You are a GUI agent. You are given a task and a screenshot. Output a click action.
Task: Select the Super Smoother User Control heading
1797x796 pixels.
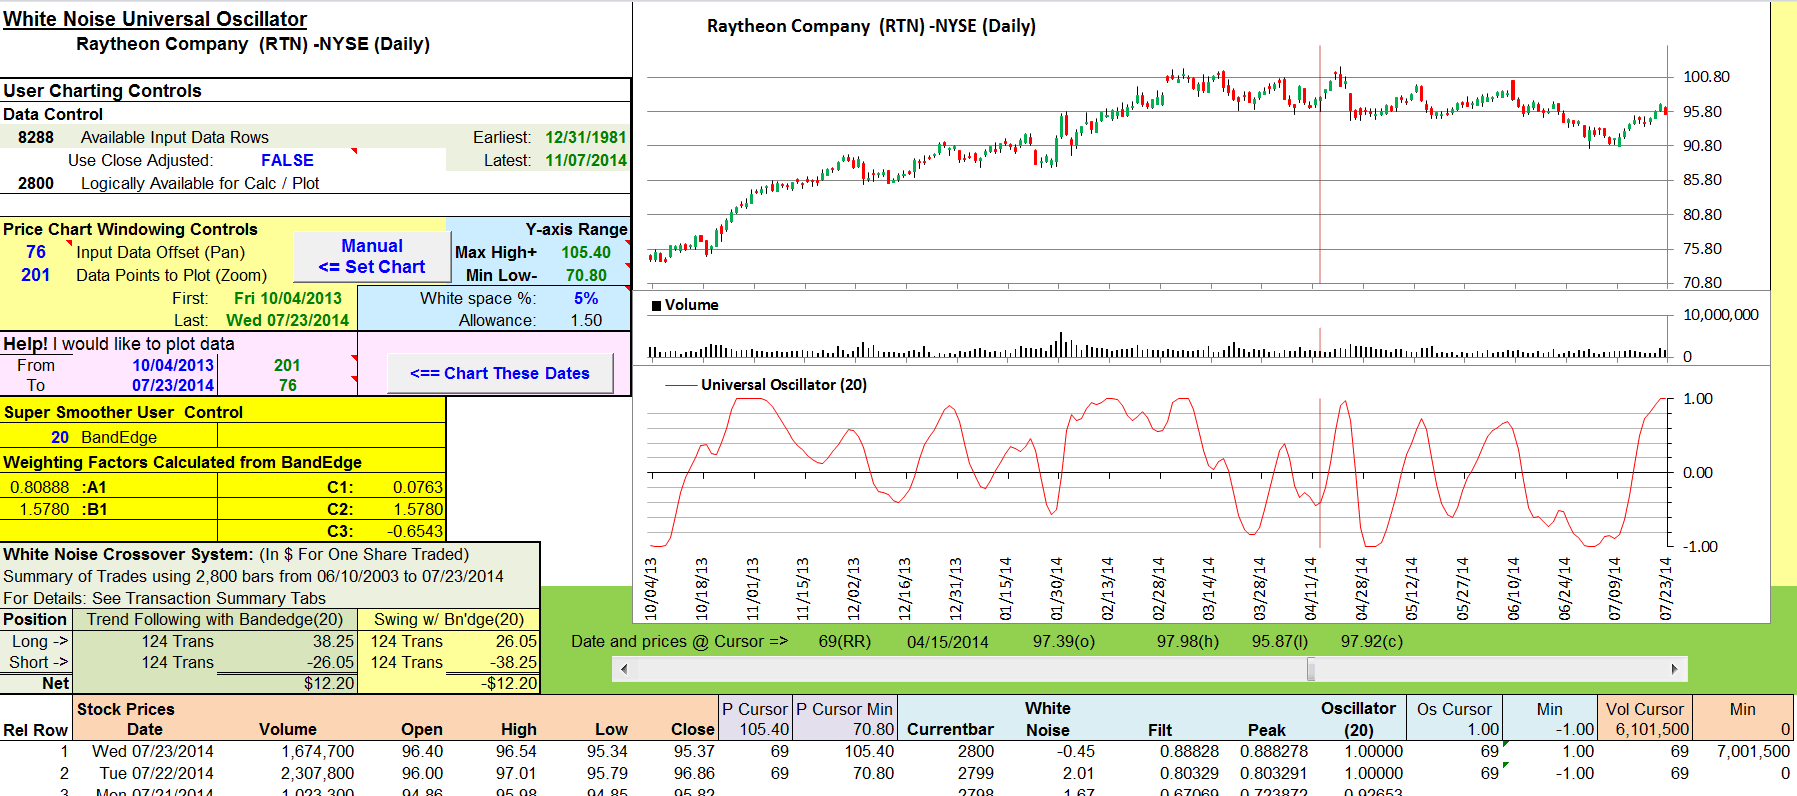(123, 412)
